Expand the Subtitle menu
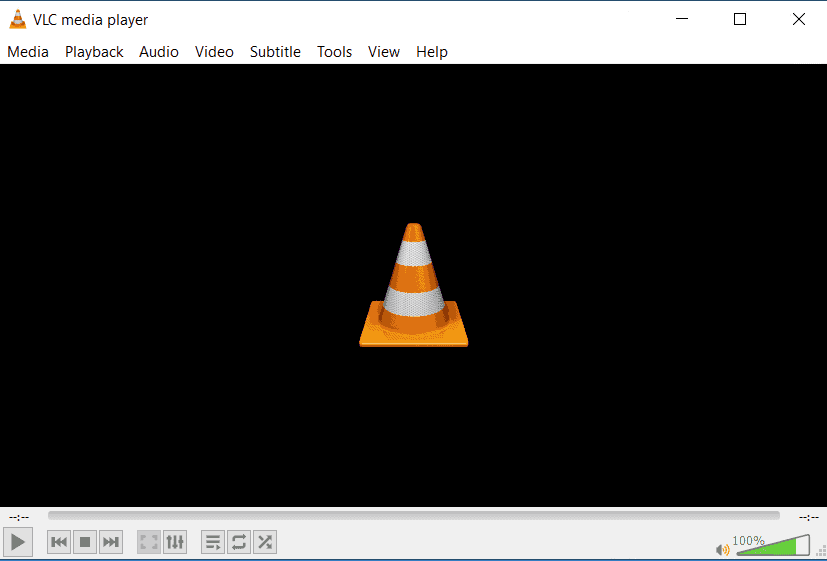827x561 pixels. tap(275, 52)
